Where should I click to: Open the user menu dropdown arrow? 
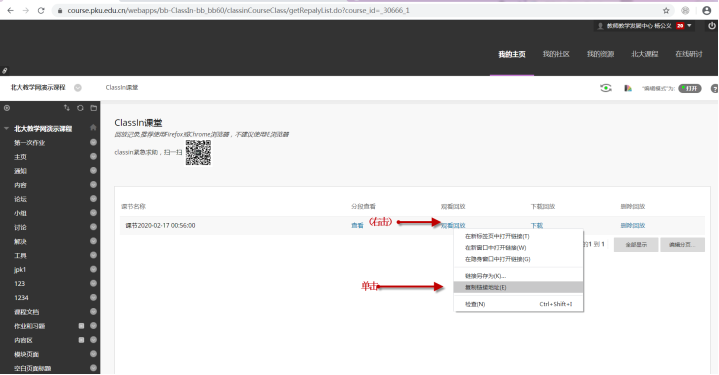coord(689,26)
